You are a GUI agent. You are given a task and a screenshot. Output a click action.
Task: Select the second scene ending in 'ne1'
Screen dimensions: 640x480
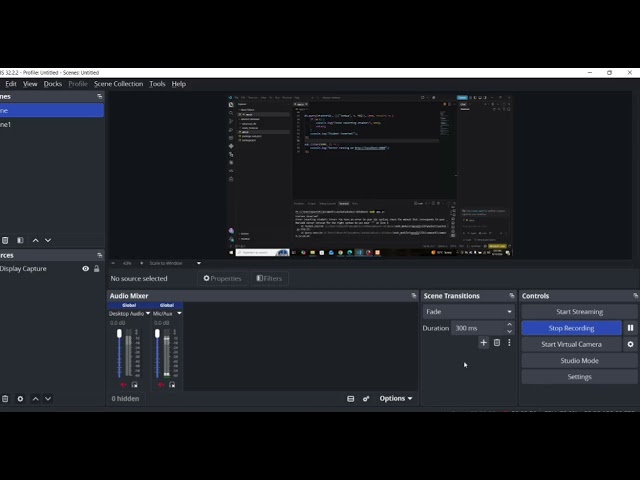coord(52,124)
